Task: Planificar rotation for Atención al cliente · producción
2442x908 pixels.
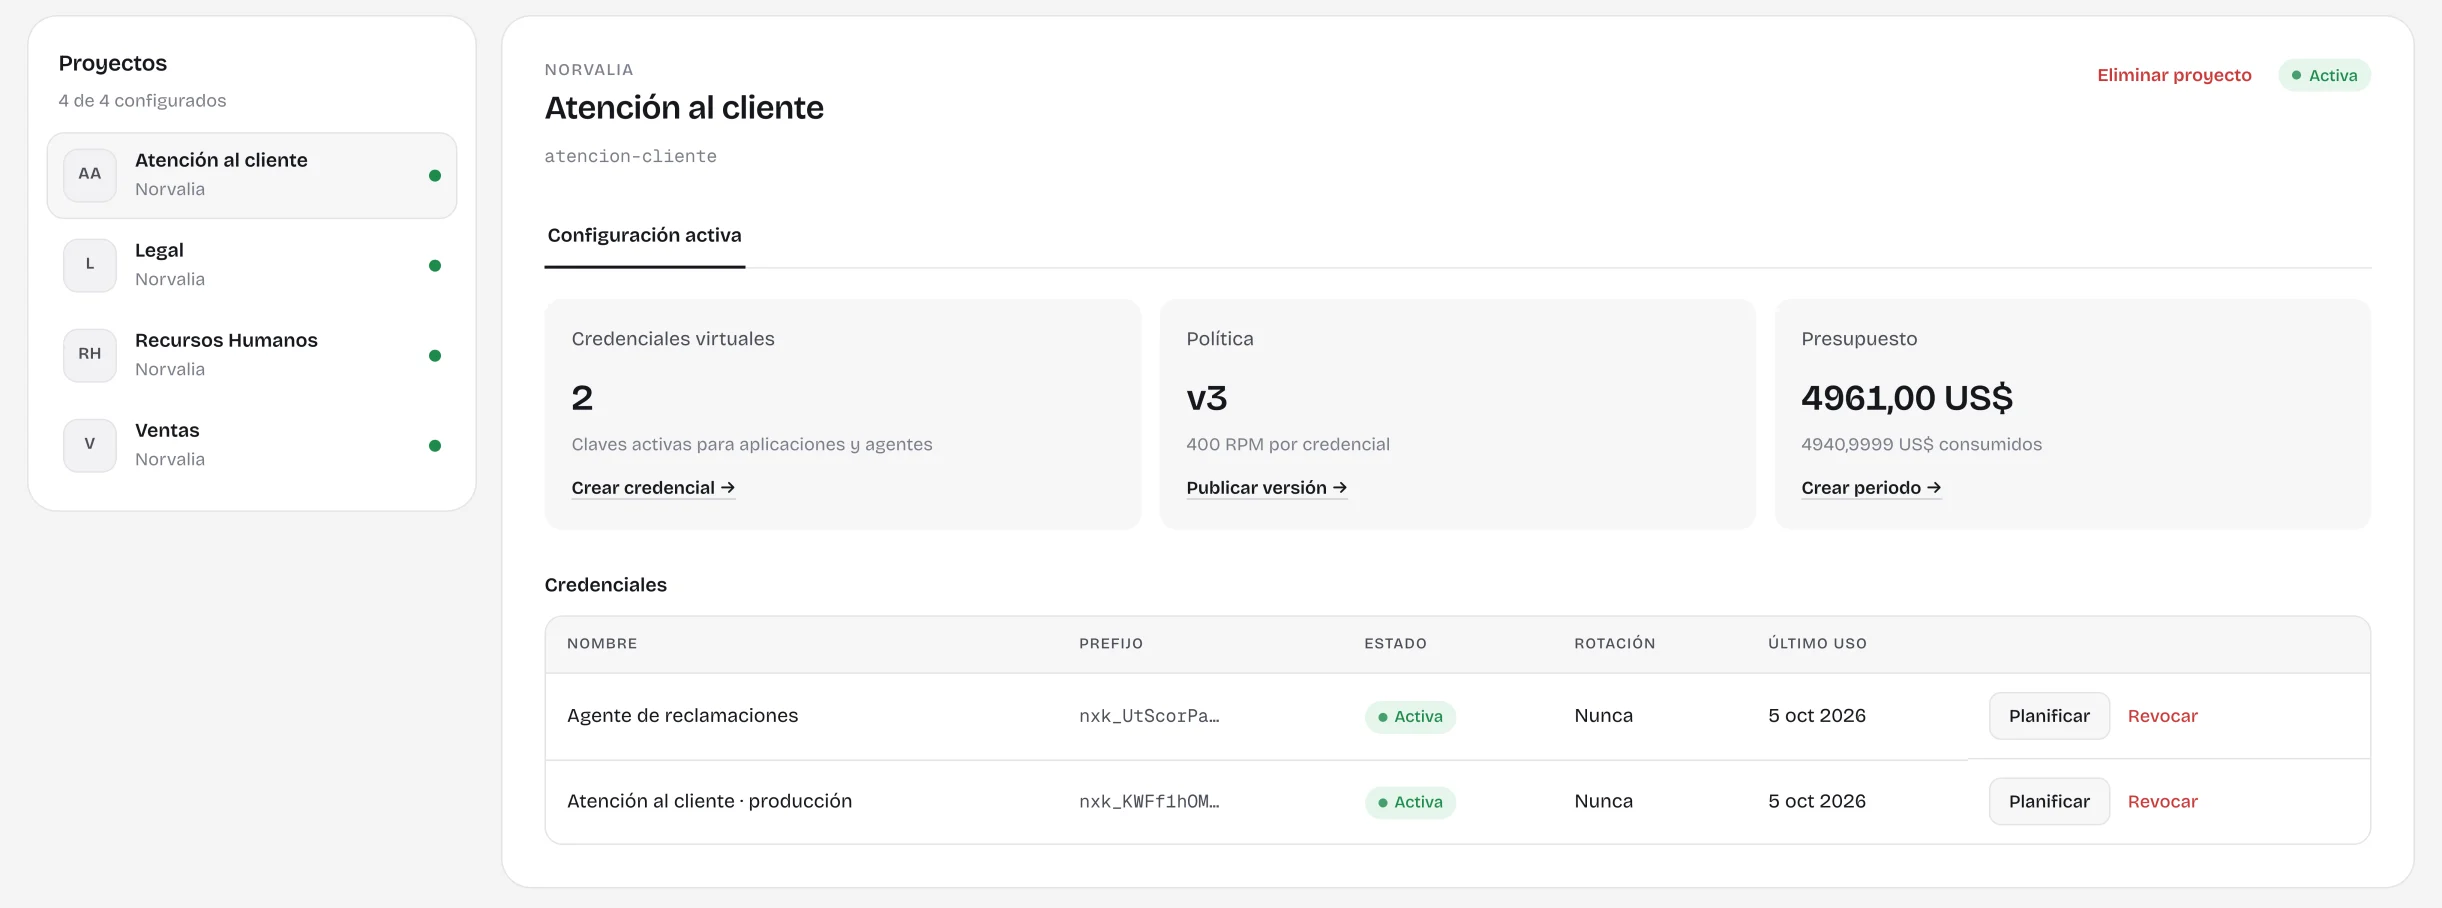Action: [2049, 802]
